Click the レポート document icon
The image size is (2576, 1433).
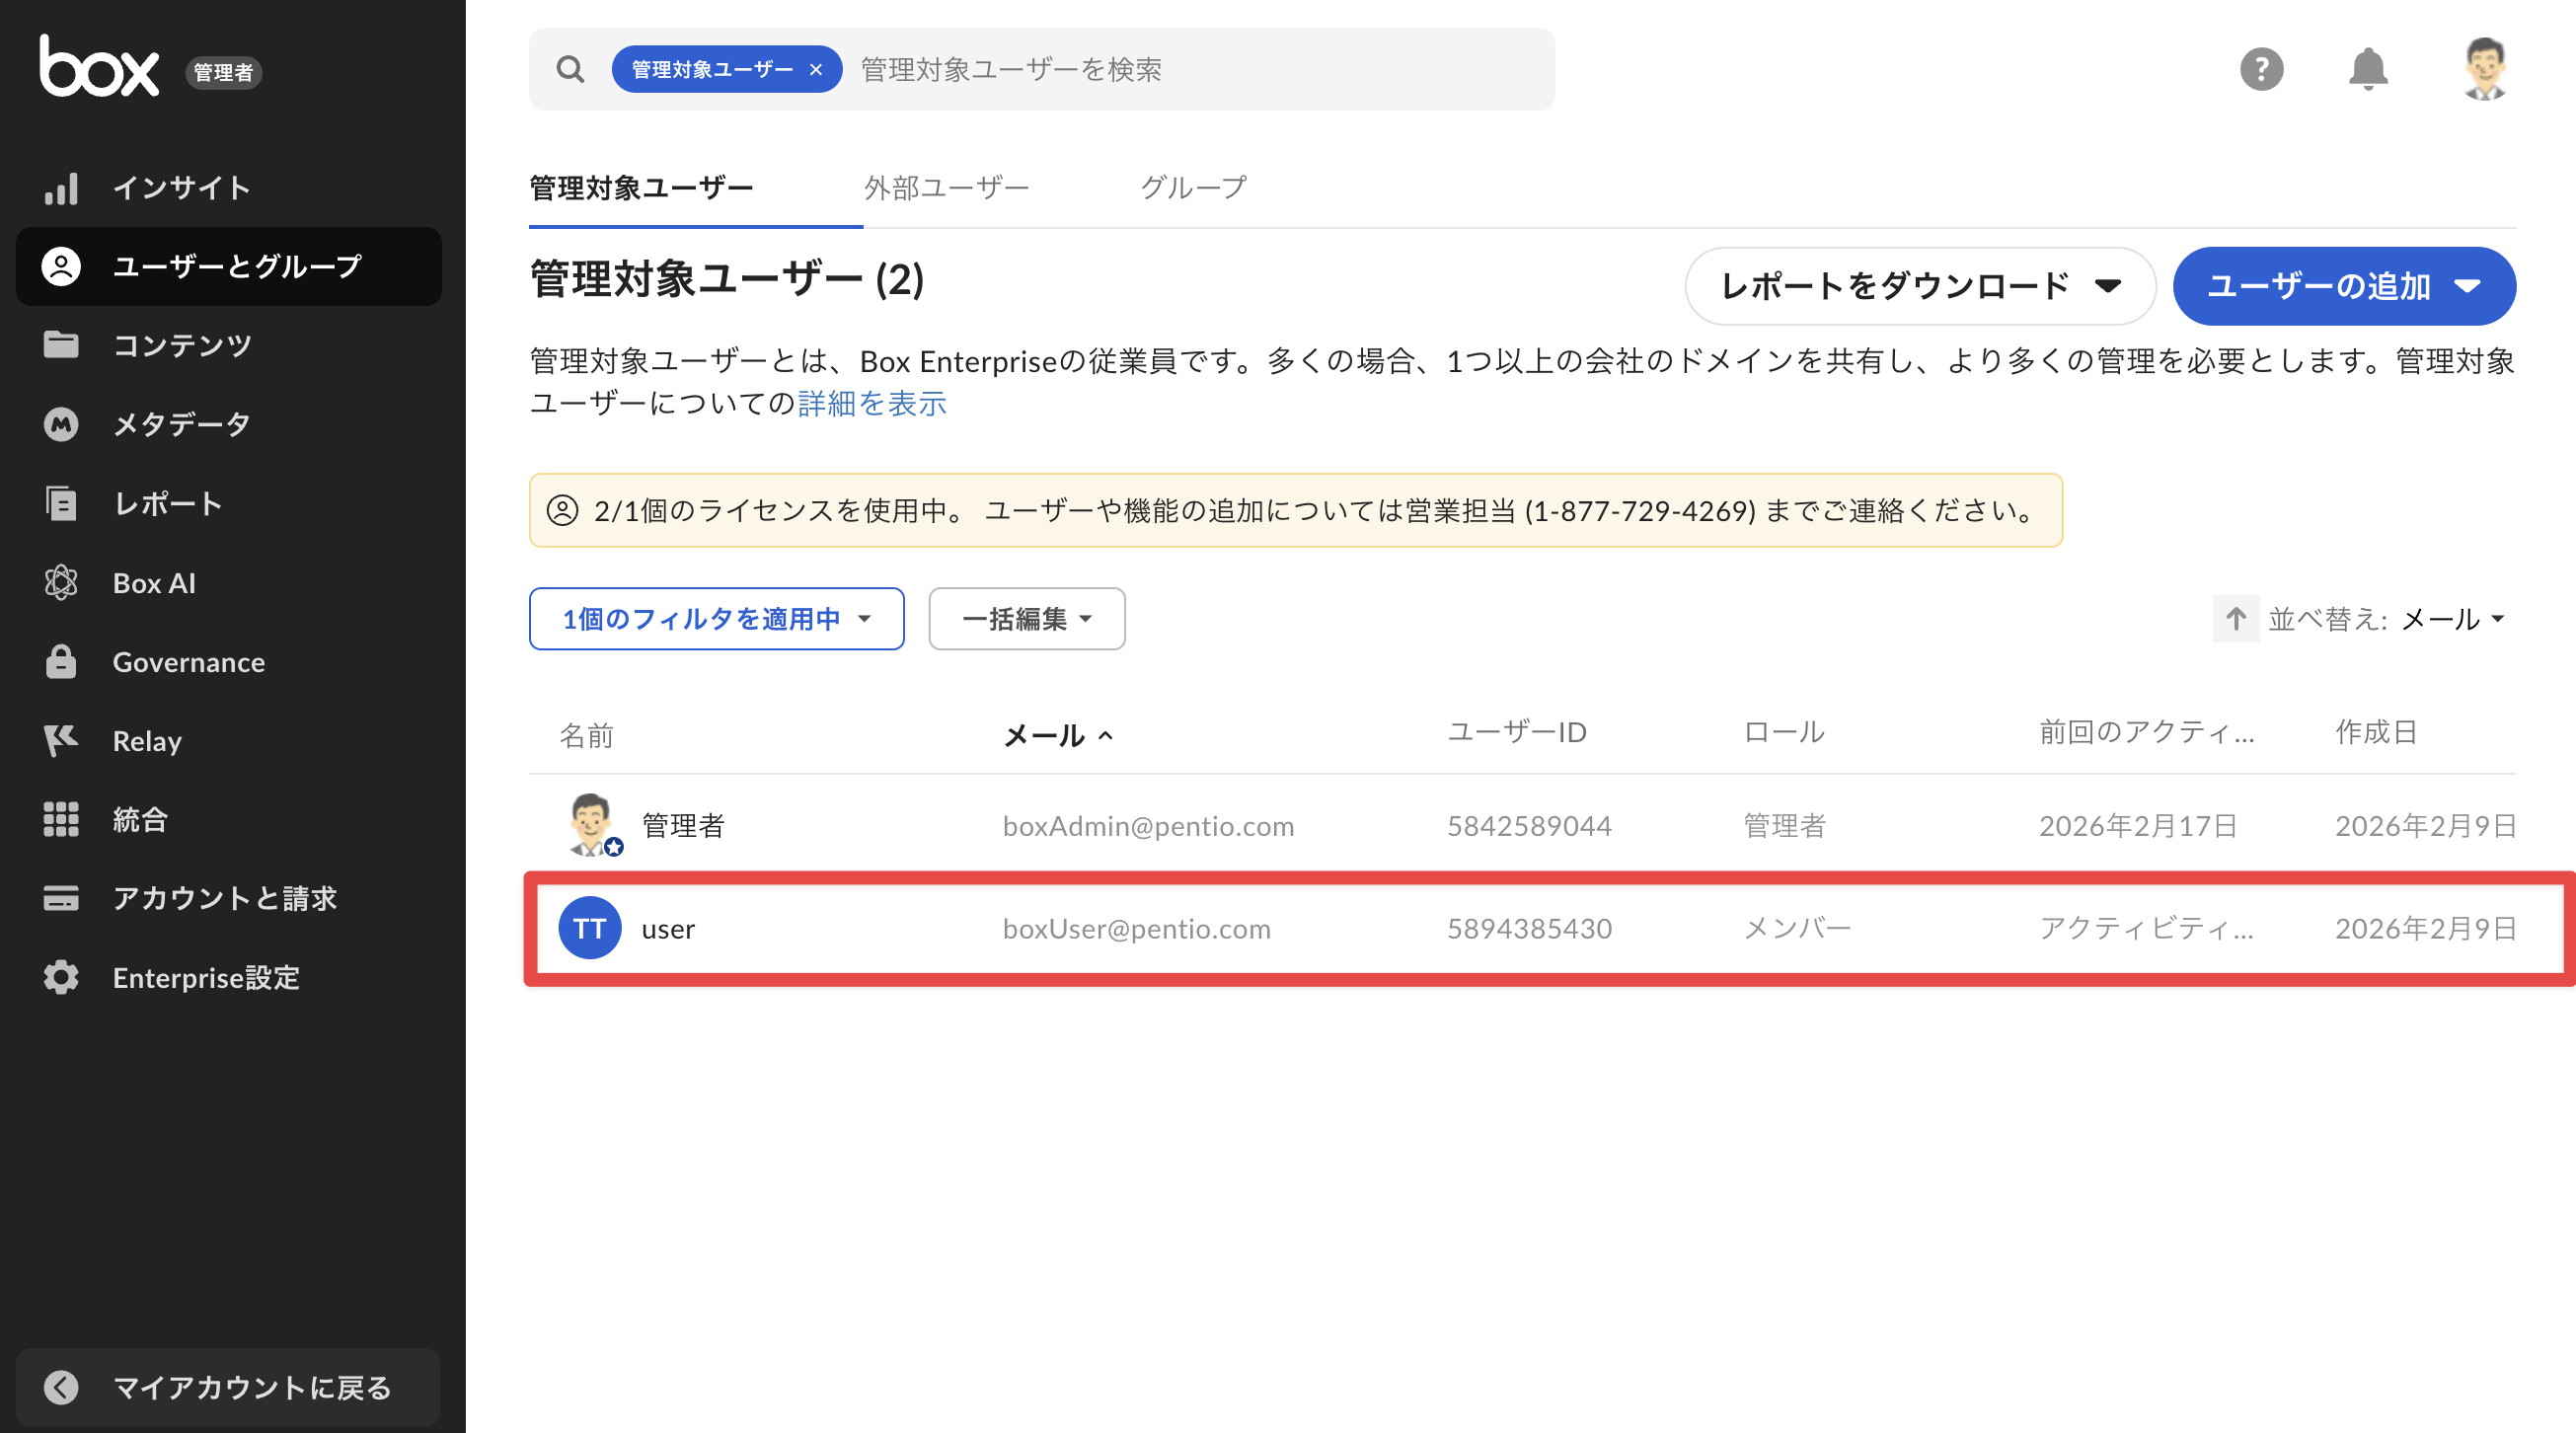coord(61,503)
